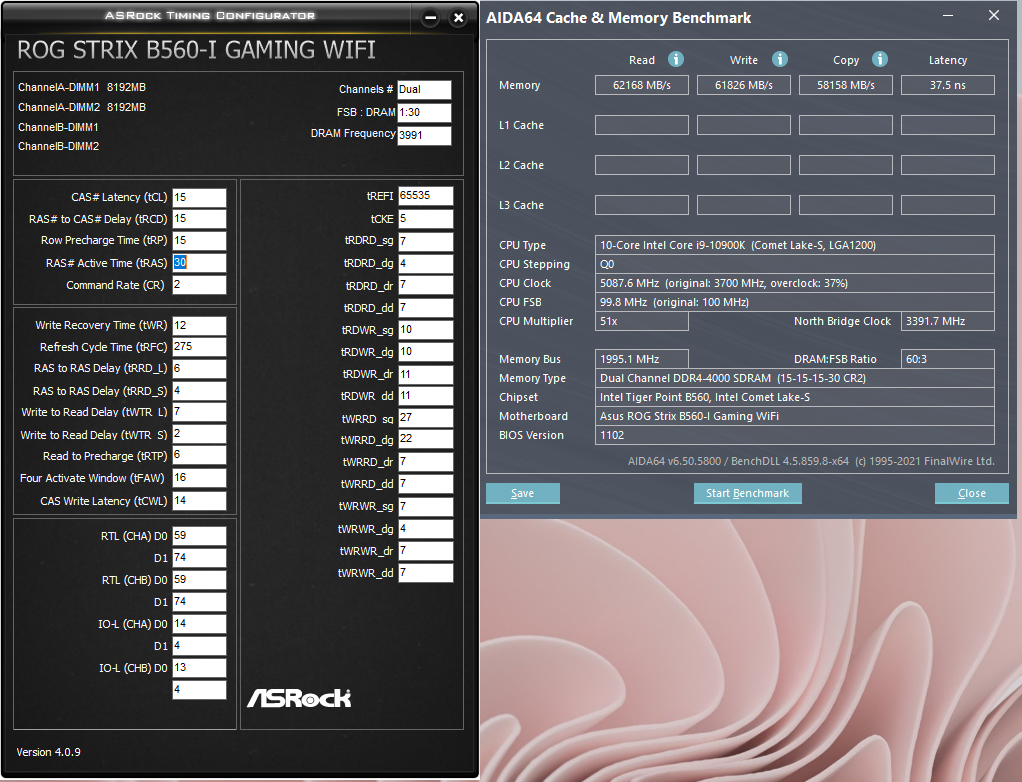Click the Memory Write result 61826 MB/s

pos(744,85)
